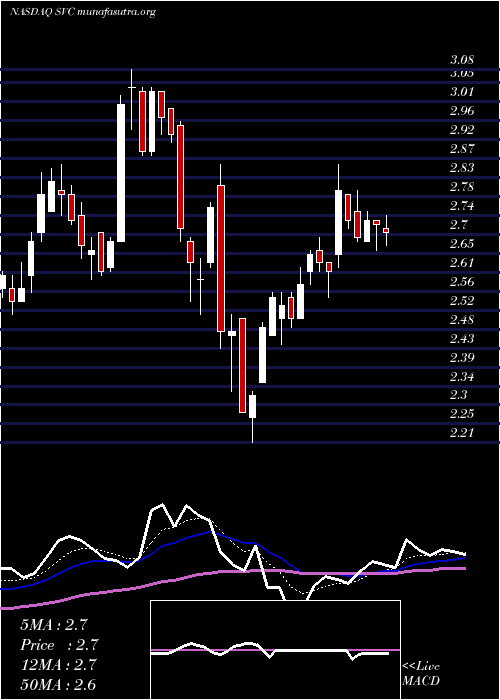The height and width of the screenshot is (700, 500).
Task: Click the Price : 2.7 readout
Action: 59,645
